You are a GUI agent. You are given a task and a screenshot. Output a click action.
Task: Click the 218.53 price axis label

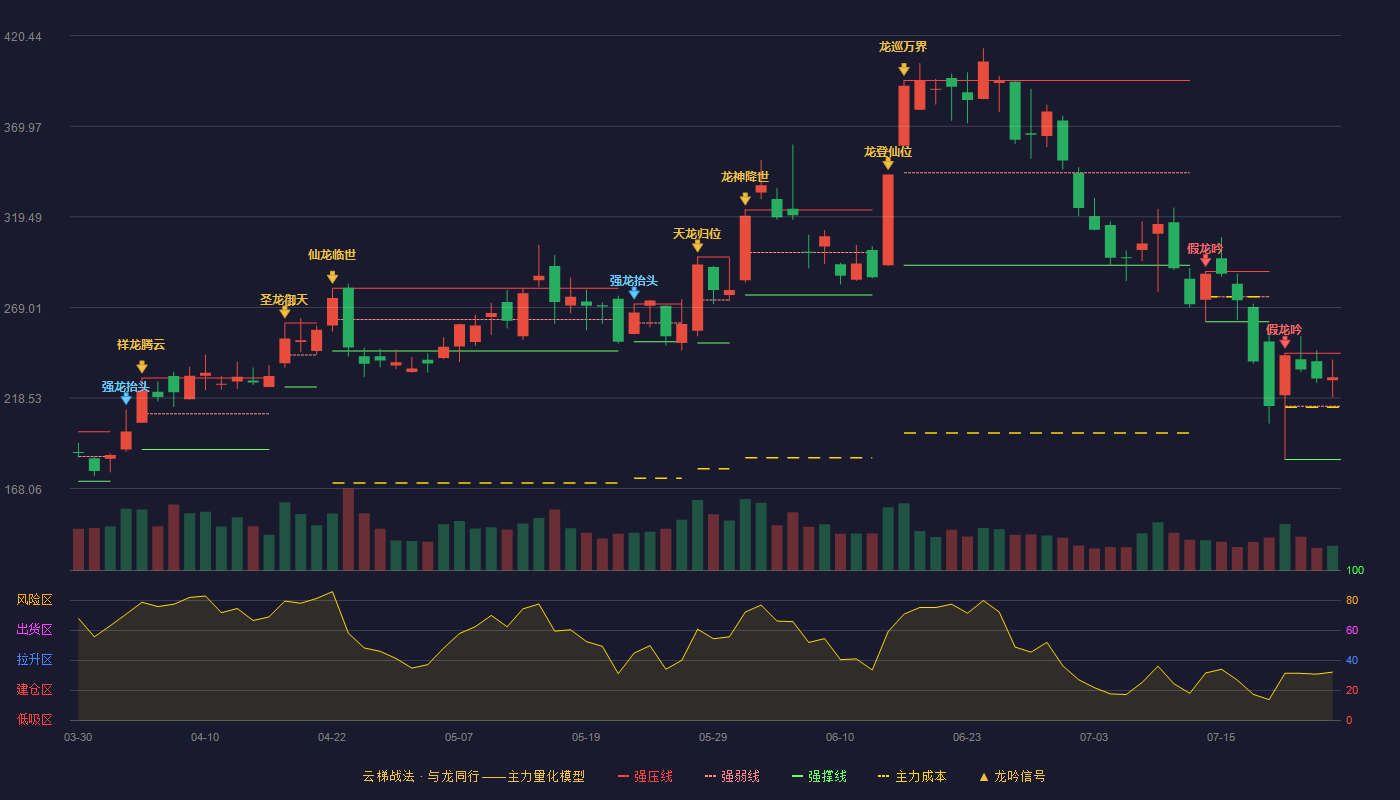pos(23,399)
